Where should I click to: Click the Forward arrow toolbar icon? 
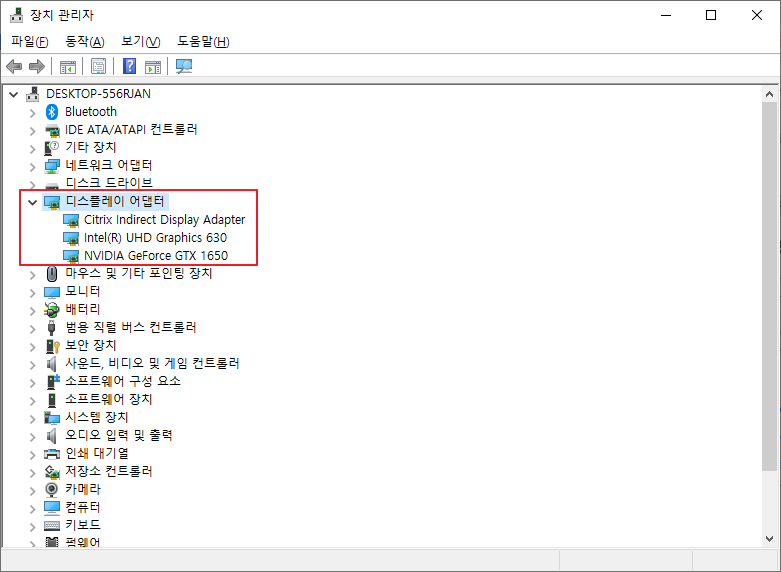pyautogui.click(x=37, y=66)
